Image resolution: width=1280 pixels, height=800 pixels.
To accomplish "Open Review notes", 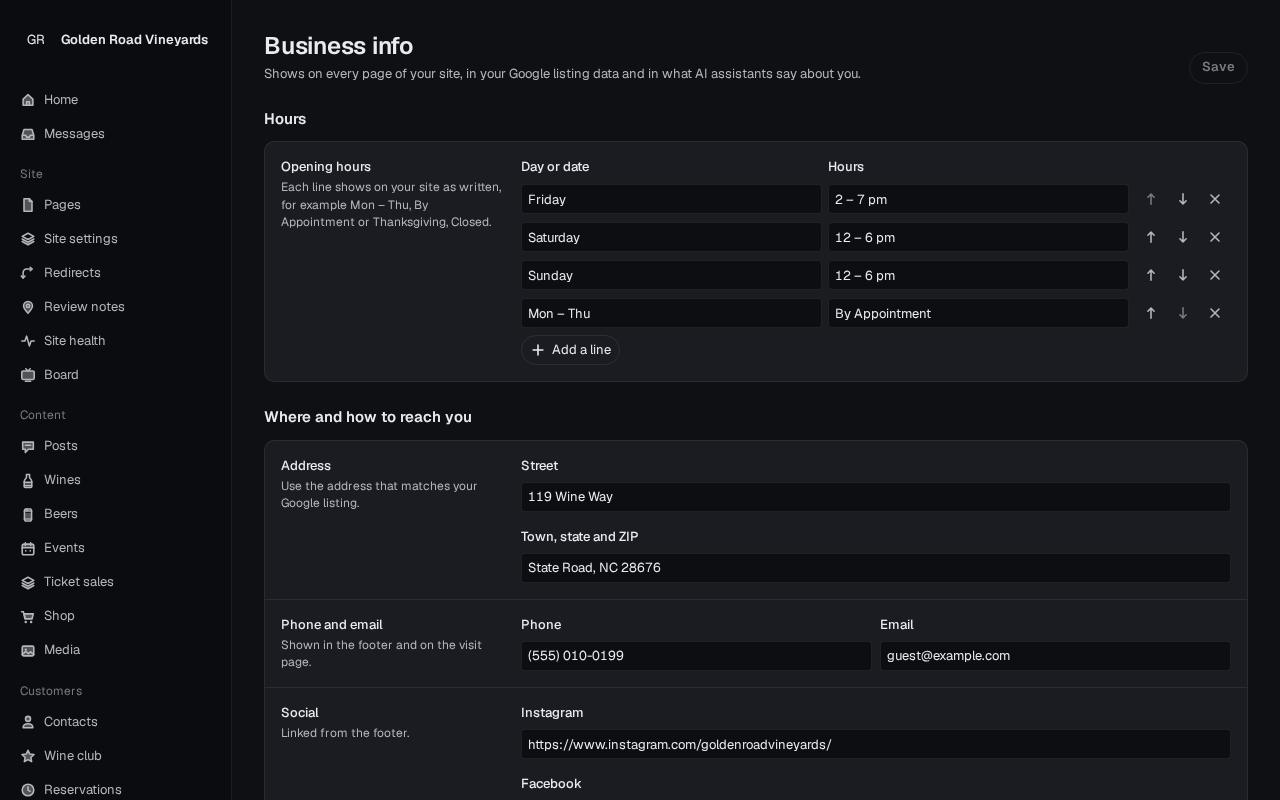I will pyautogui.click(x=116, y=307).
